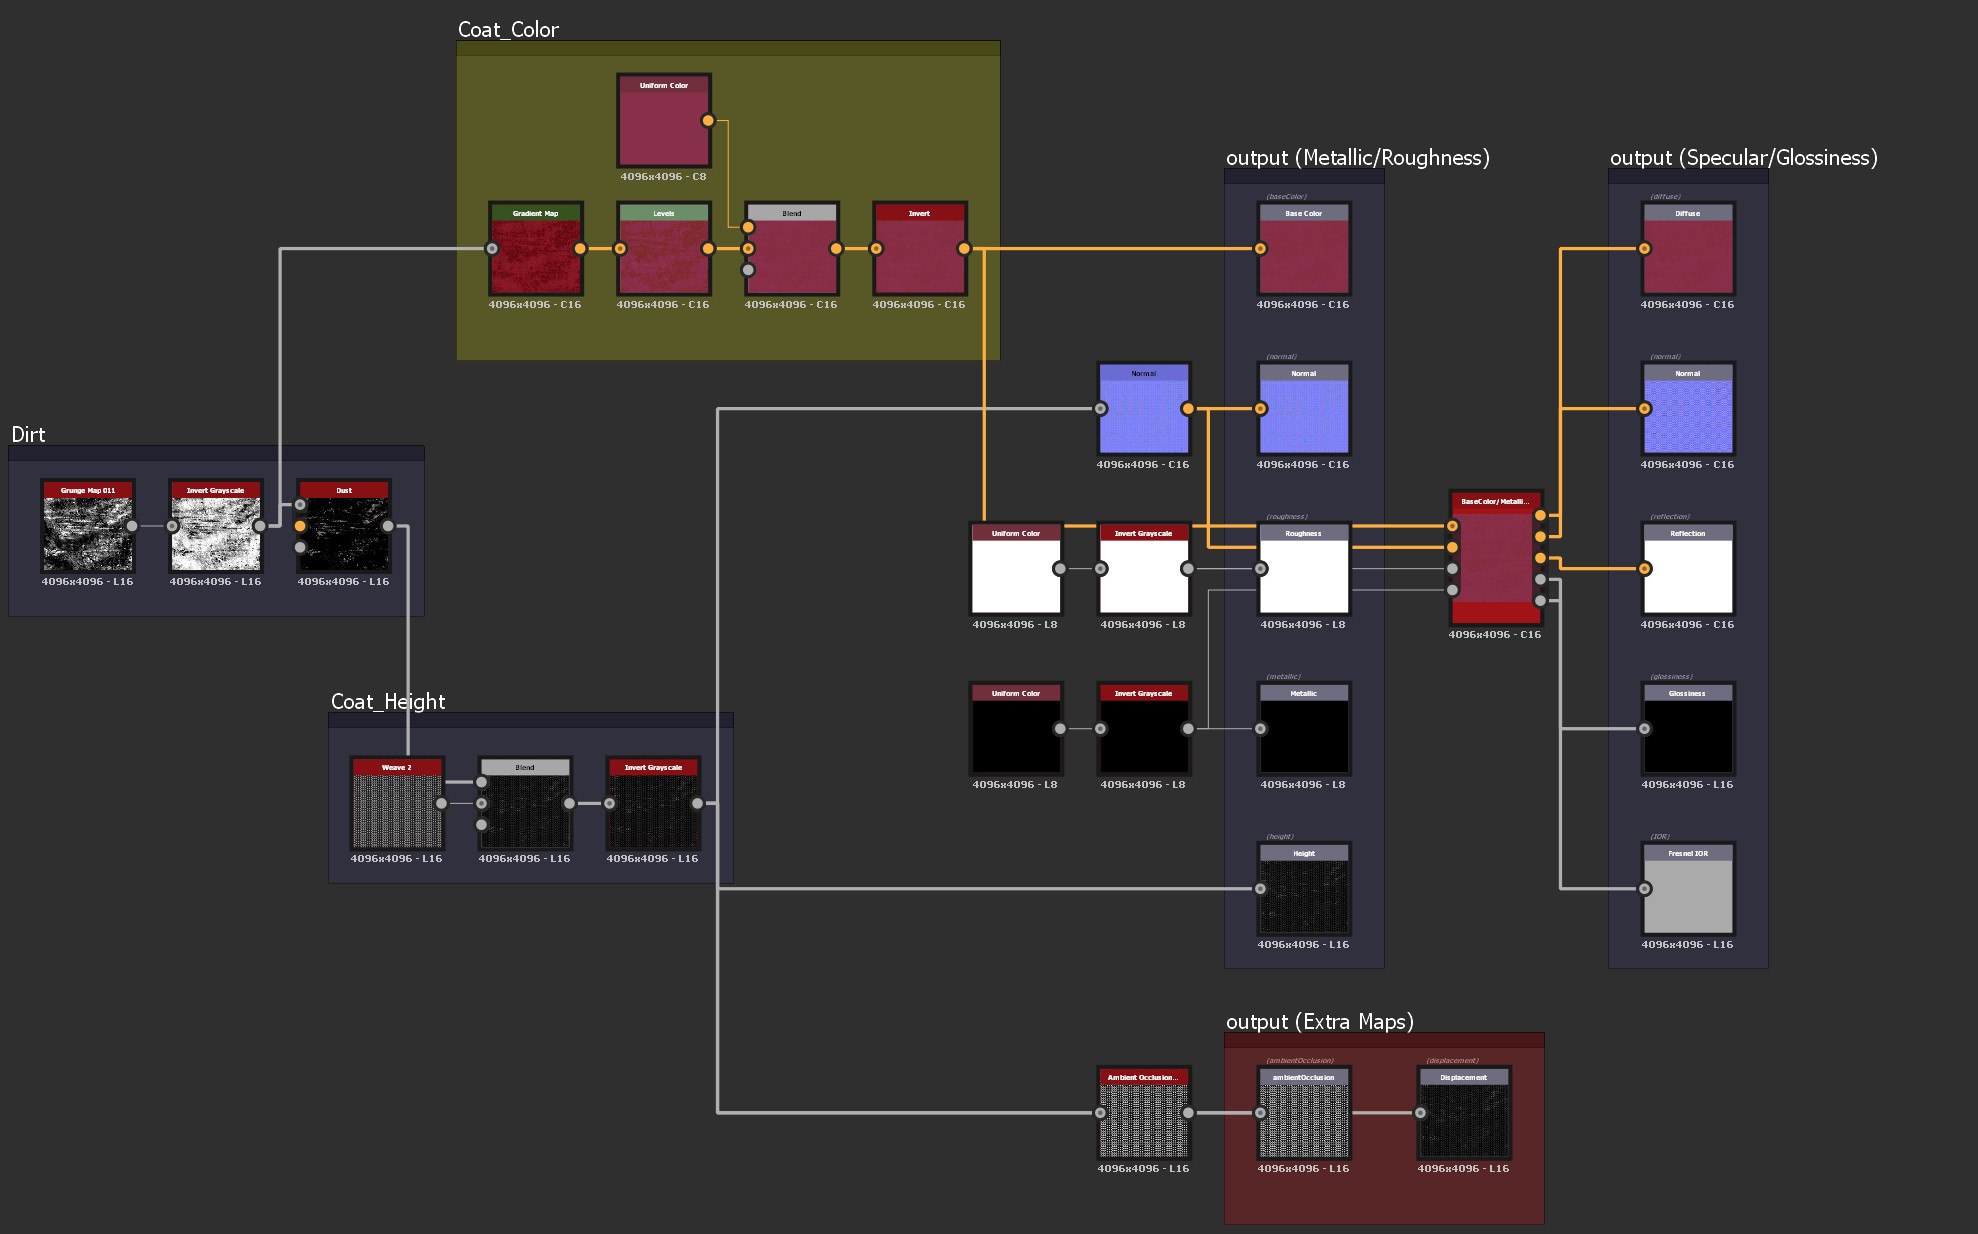This screenshot has height=1234, width=1978.
Task: Click the Ambient Occlusion filter output connector
Action: pyautogui.click(x=1188, y=1112)
